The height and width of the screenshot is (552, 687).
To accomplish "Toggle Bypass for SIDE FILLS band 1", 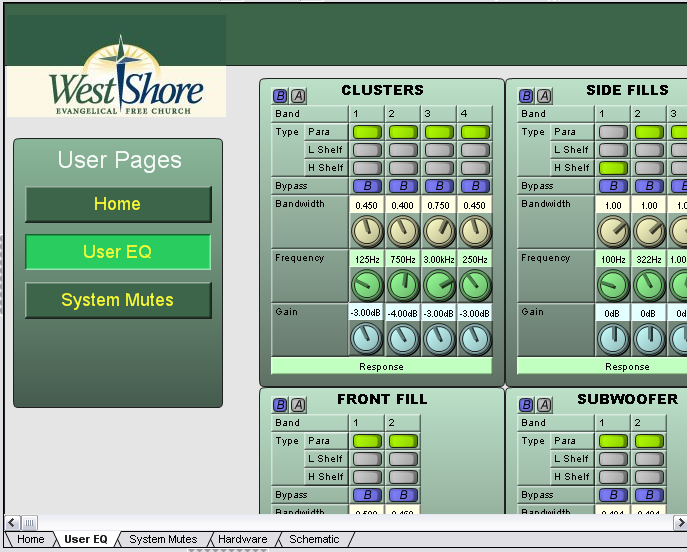I will [x=613, y=186].
